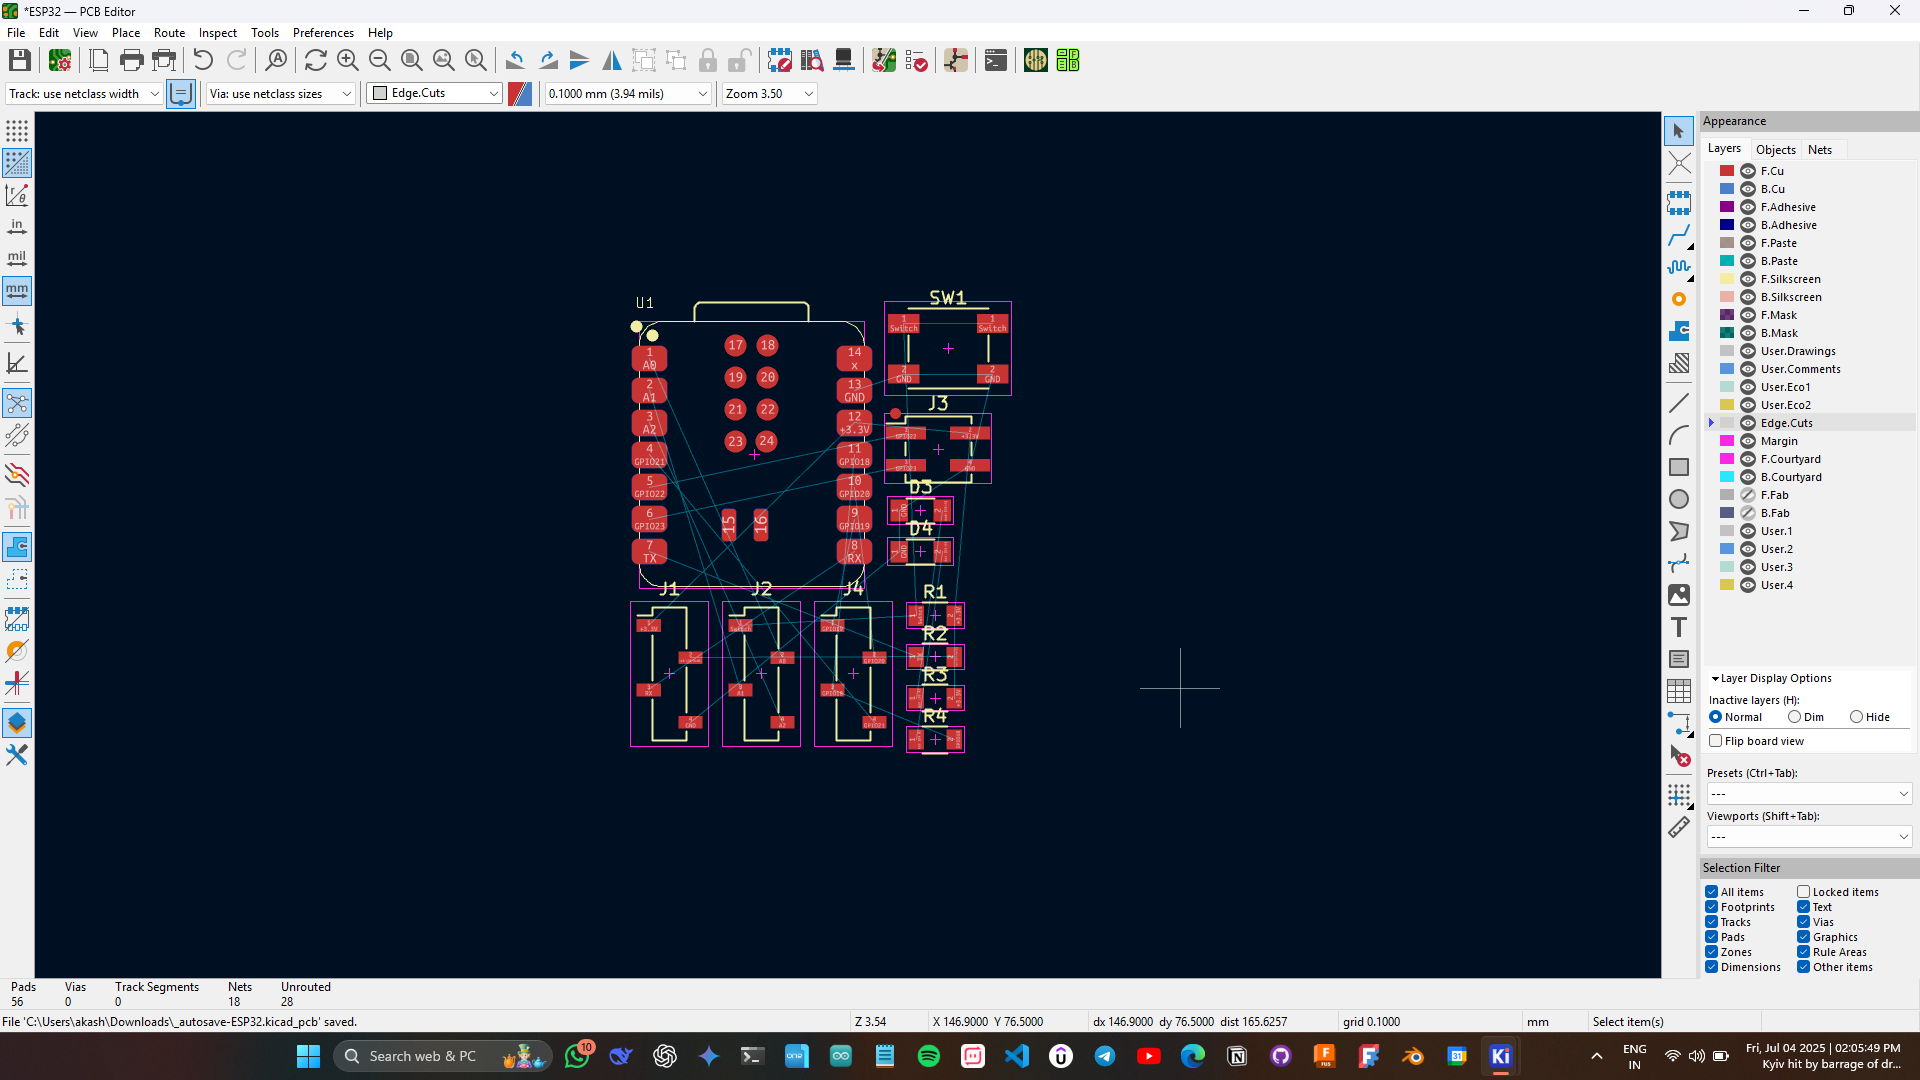
Task: Open the Track width dropdown
Action: (84, 93)
